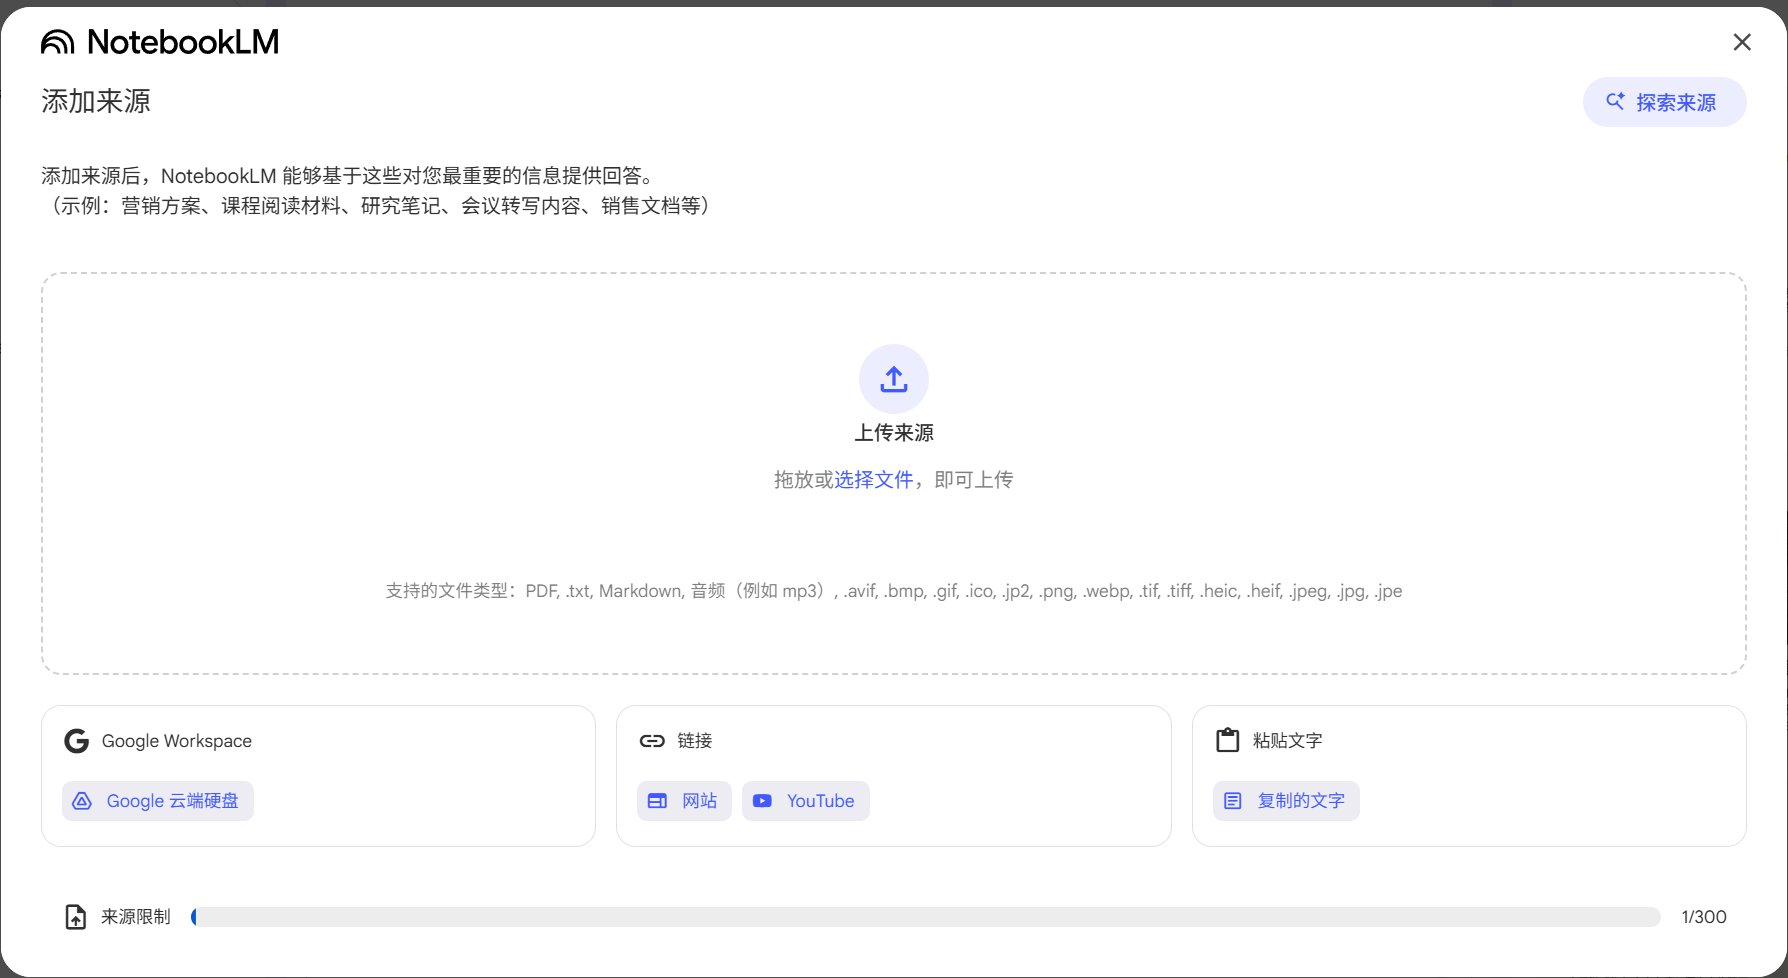The height and width of the screenshot is (978, 1788).
Task: Open the Google 云端硬盘 source option
Action: point(158,801)
